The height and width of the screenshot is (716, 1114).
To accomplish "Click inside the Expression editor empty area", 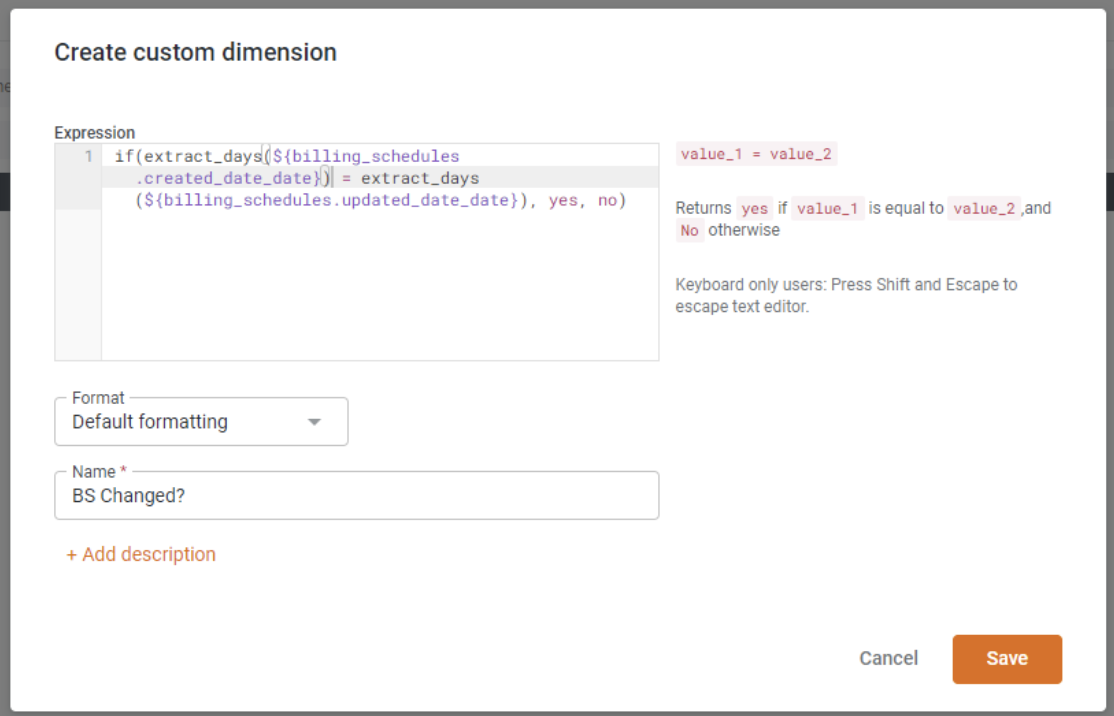I will coord(379,284).
